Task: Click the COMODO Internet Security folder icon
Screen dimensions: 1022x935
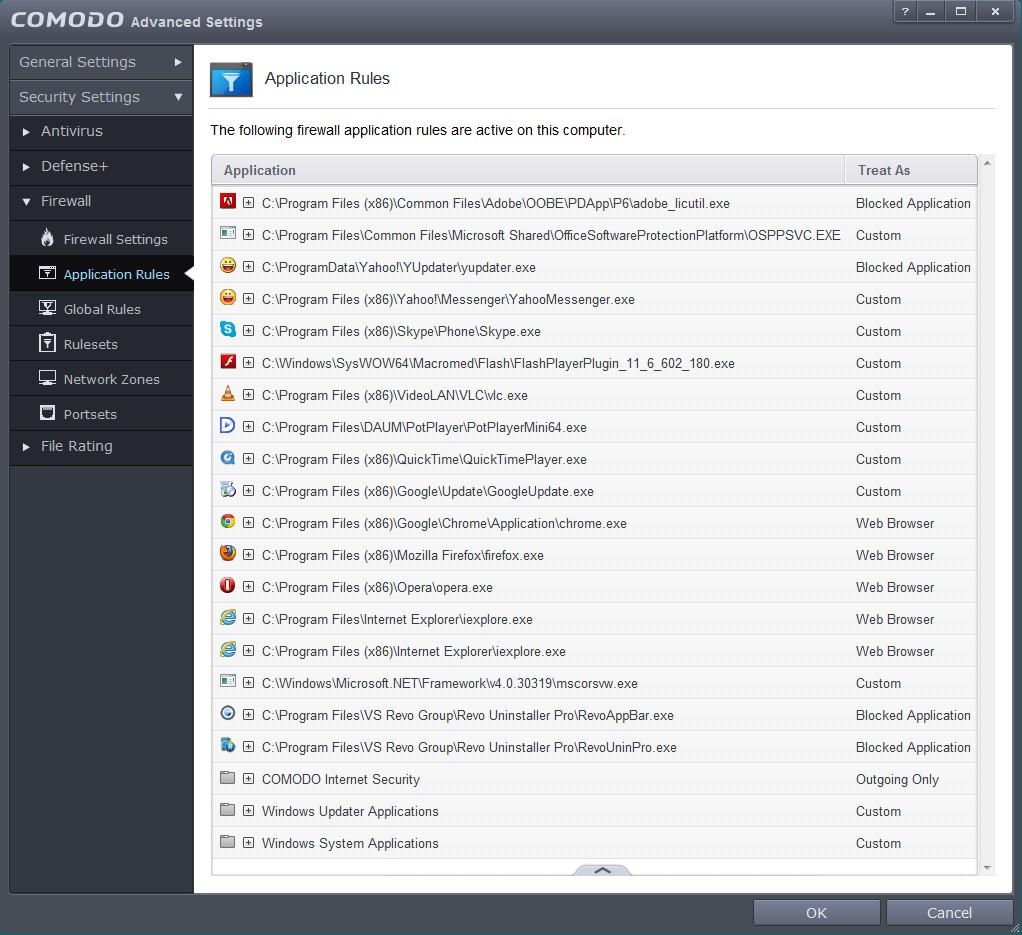Action: coord(227,777)
